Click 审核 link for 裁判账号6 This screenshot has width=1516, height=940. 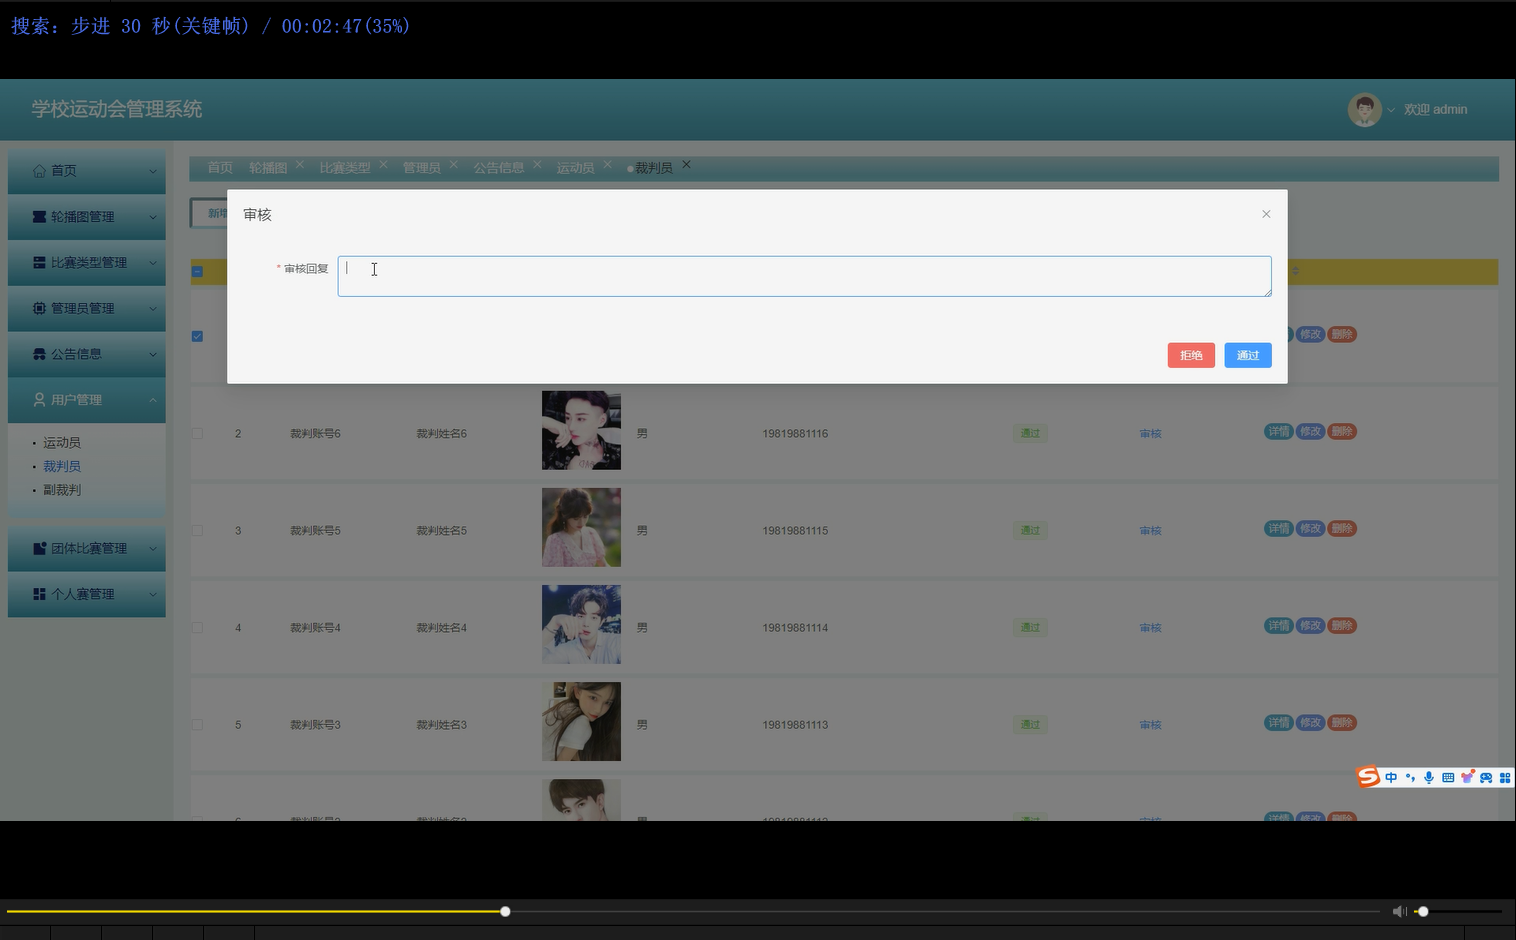[x=1150, y=434]
